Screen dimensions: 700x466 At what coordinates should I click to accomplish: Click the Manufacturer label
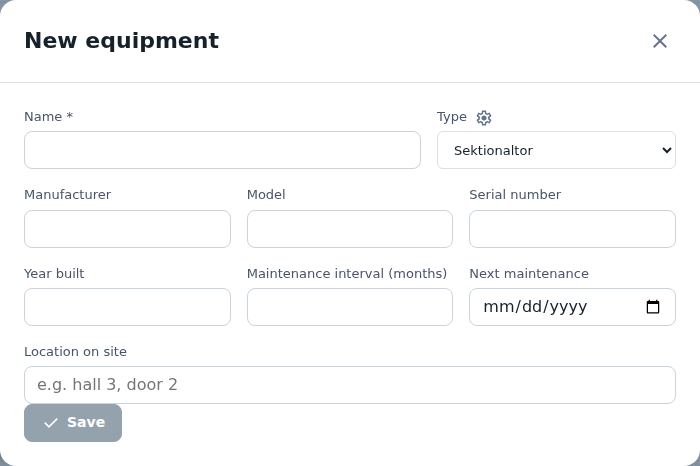coord(67,195)
